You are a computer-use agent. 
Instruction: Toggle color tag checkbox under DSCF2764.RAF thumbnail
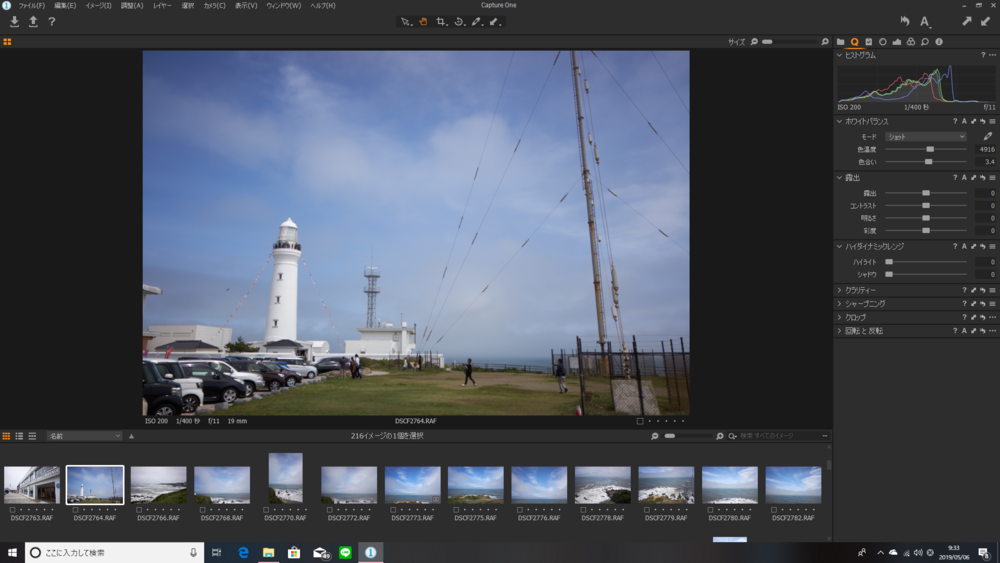tap(76, 510)
